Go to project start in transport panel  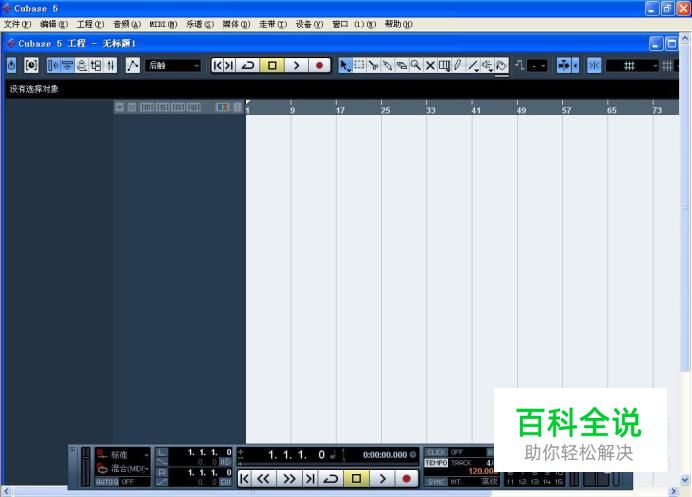click(x=244, y=478)
